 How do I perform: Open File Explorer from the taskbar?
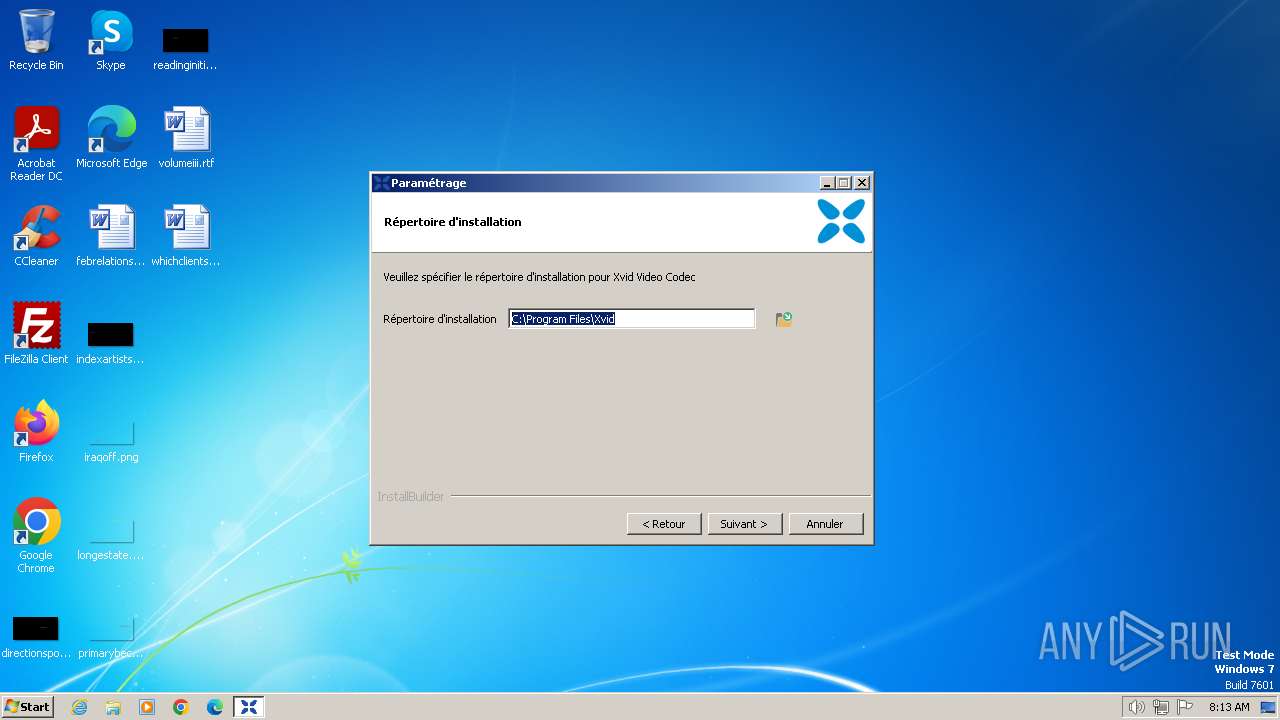(113, 707)
